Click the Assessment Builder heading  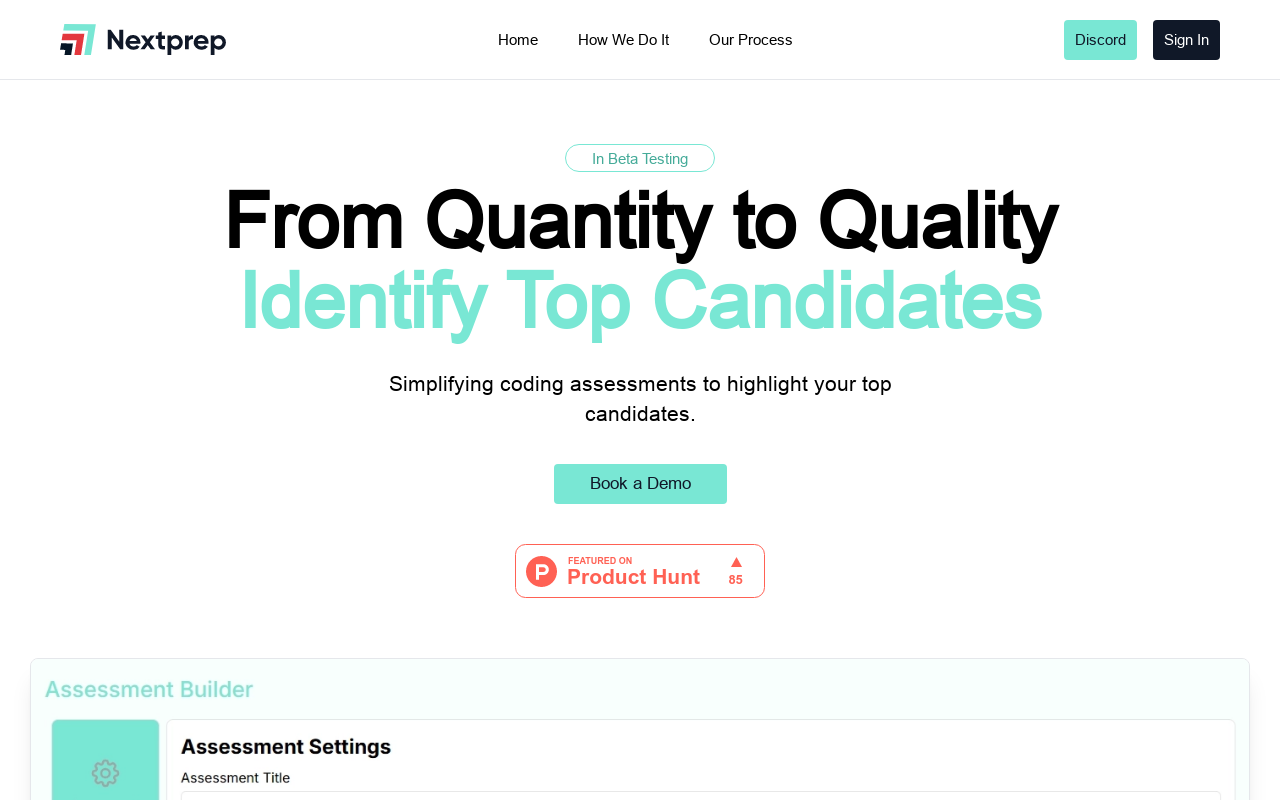(x=149, y=690)
